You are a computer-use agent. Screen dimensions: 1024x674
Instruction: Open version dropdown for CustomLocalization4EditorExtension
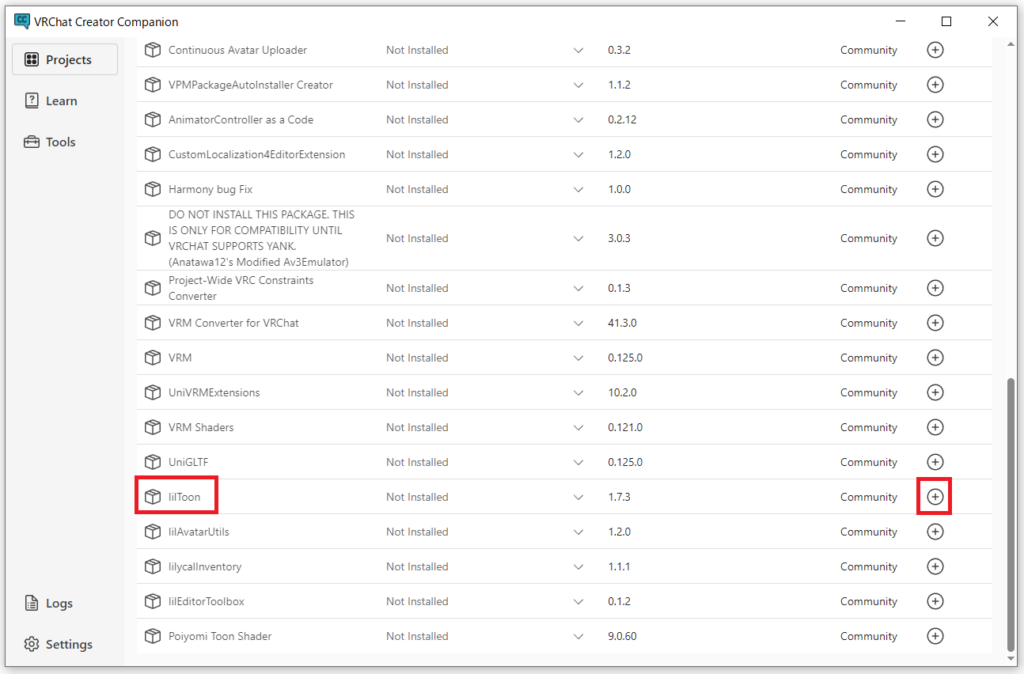point(578,154)
